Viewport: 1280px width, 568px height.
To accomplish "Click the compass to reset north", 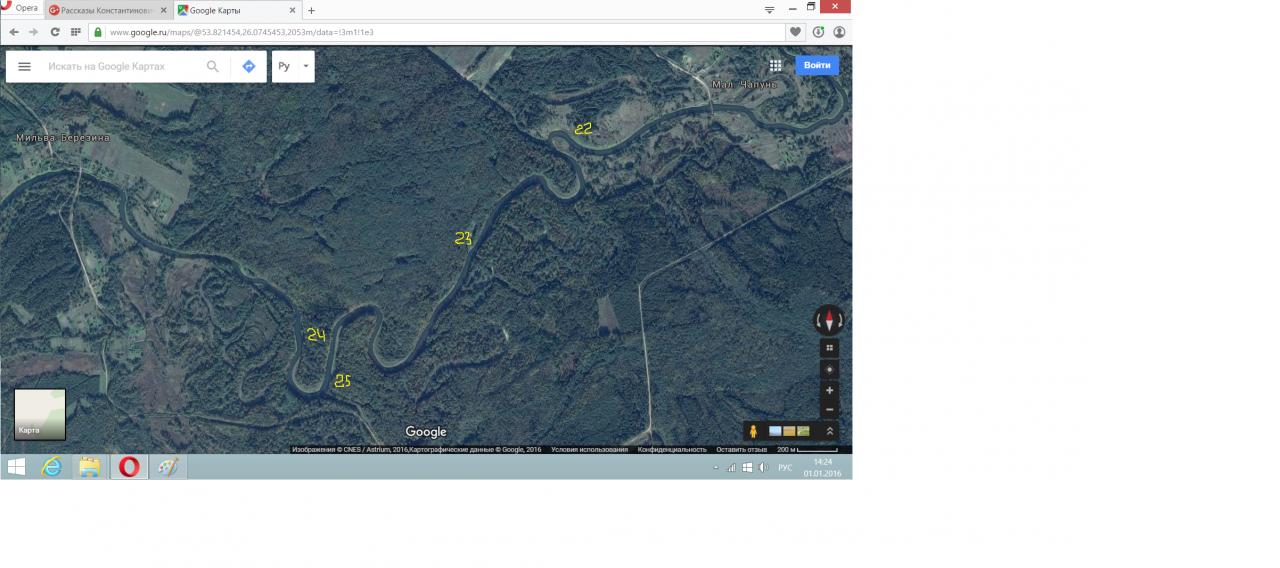I will click(829, 320).
